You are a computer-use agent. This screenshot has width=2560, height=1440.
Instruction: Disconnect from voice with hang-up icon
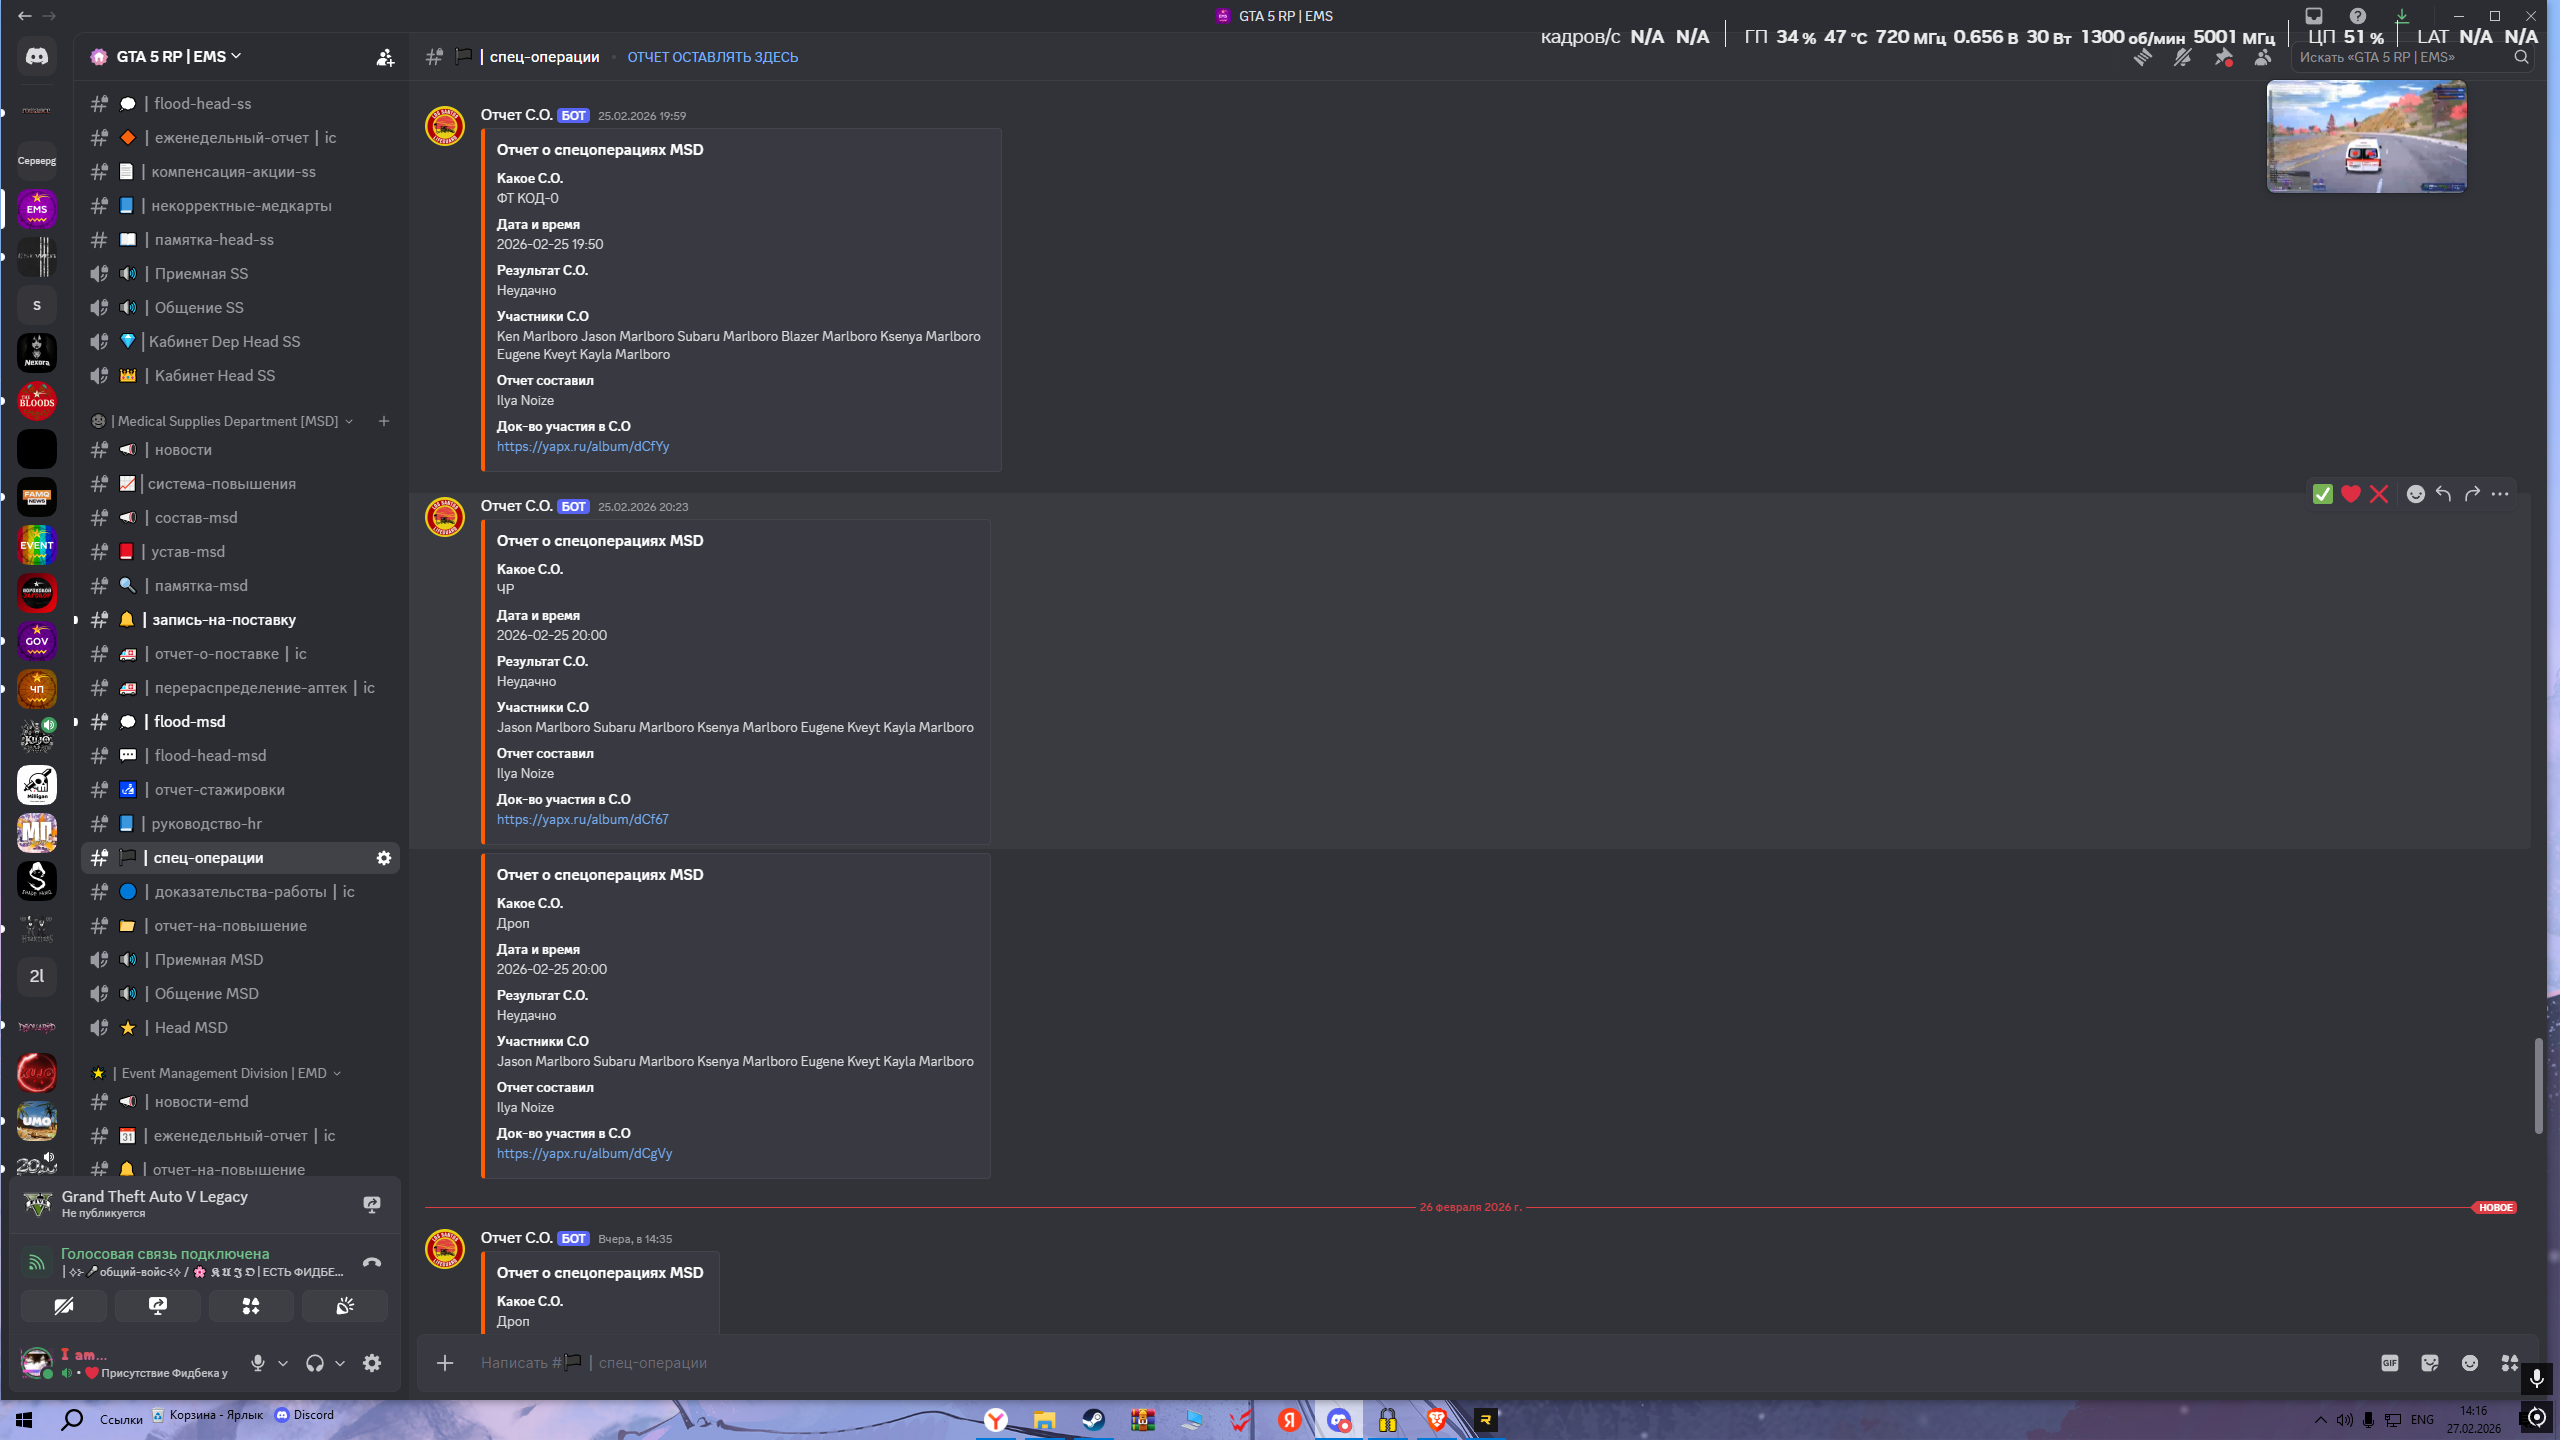(371, 1262)
